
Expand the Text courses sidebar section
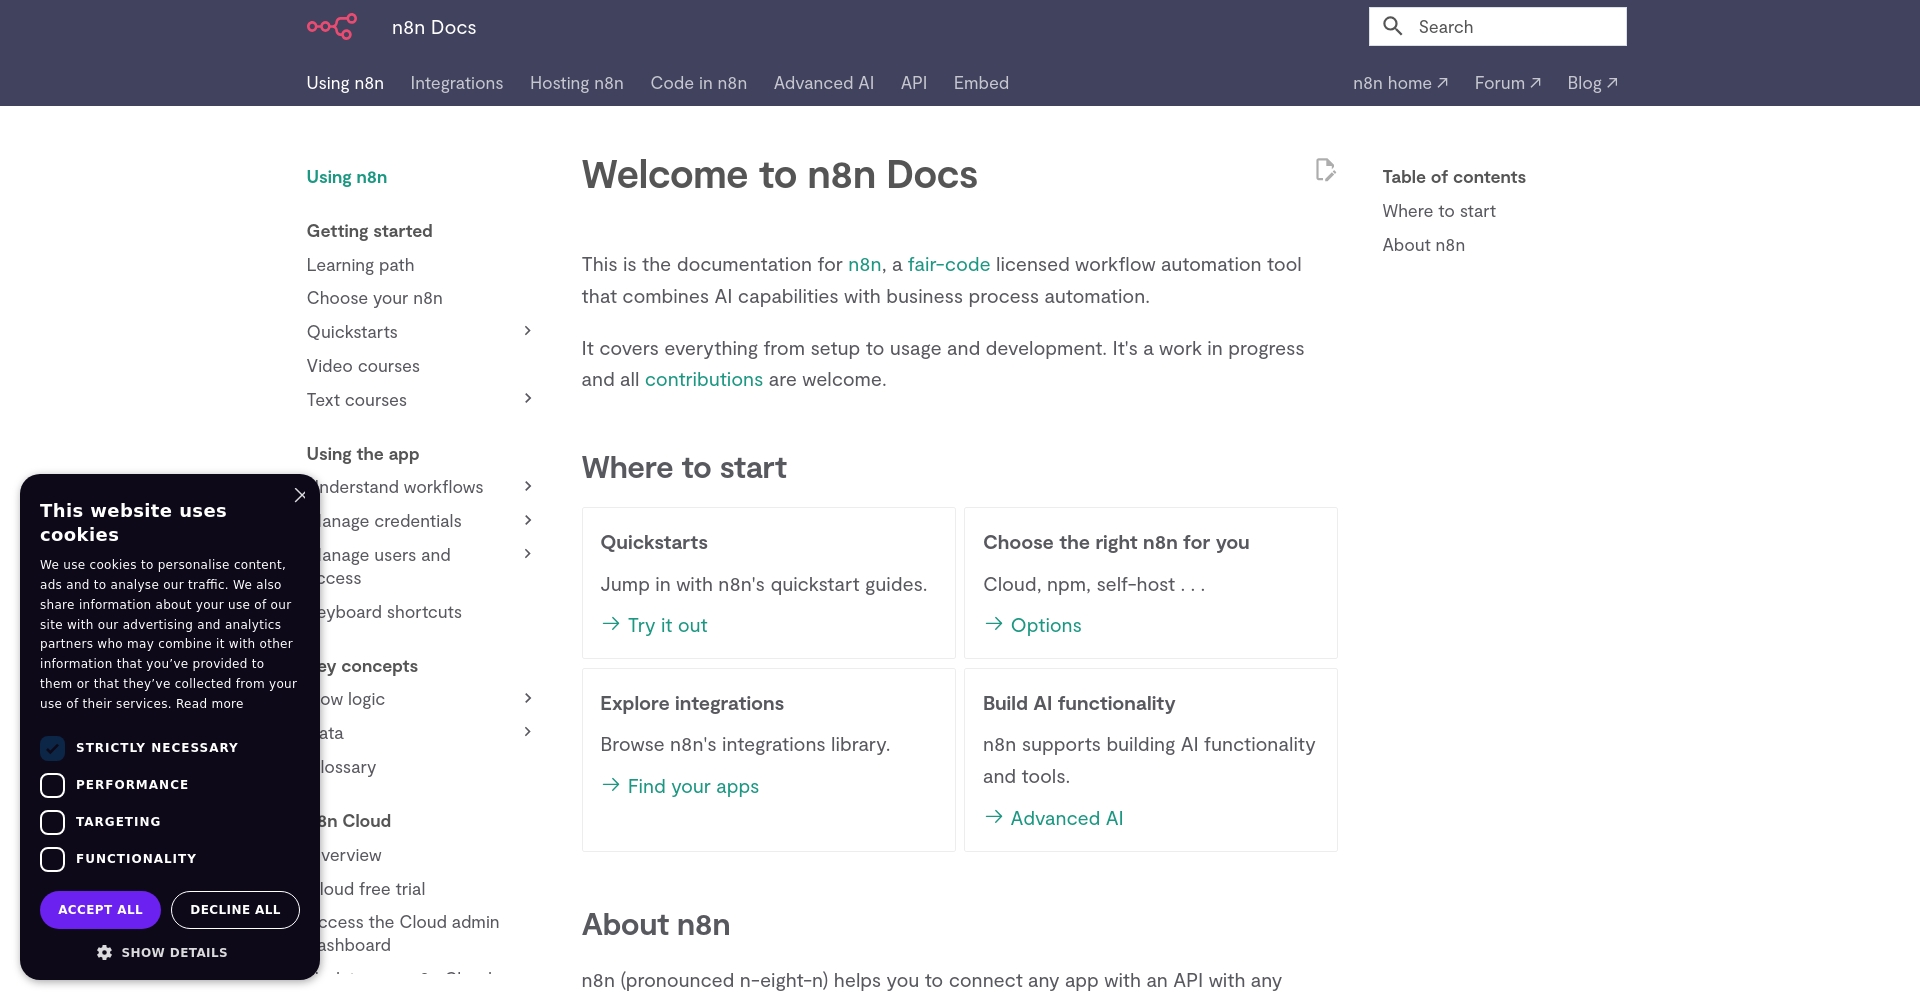(528, 399)
